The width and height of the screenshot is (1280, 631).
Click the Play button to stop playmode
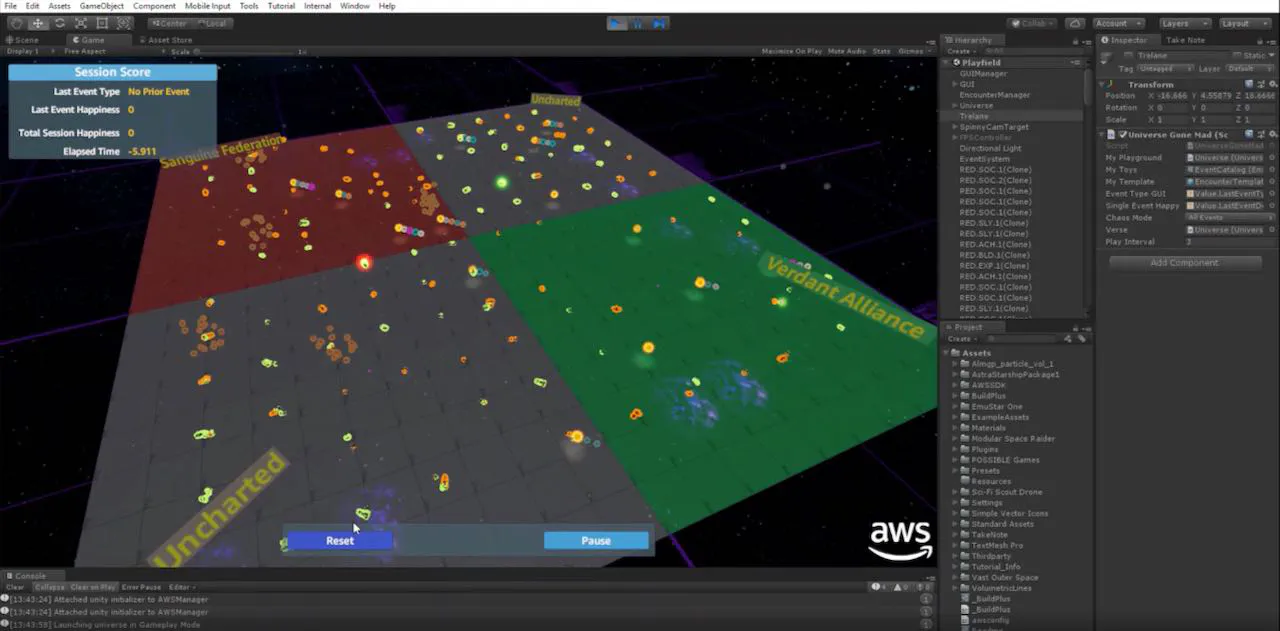[x=617, y=23]
